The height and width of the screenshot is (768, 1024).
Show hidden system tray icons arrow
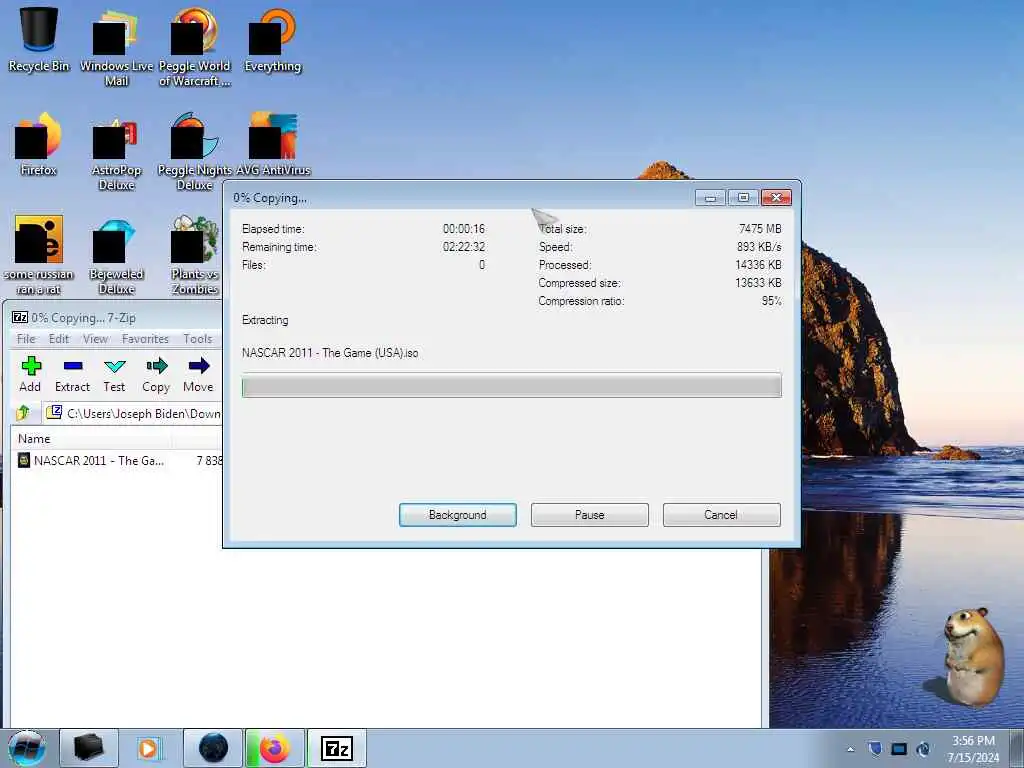(850, 749)
